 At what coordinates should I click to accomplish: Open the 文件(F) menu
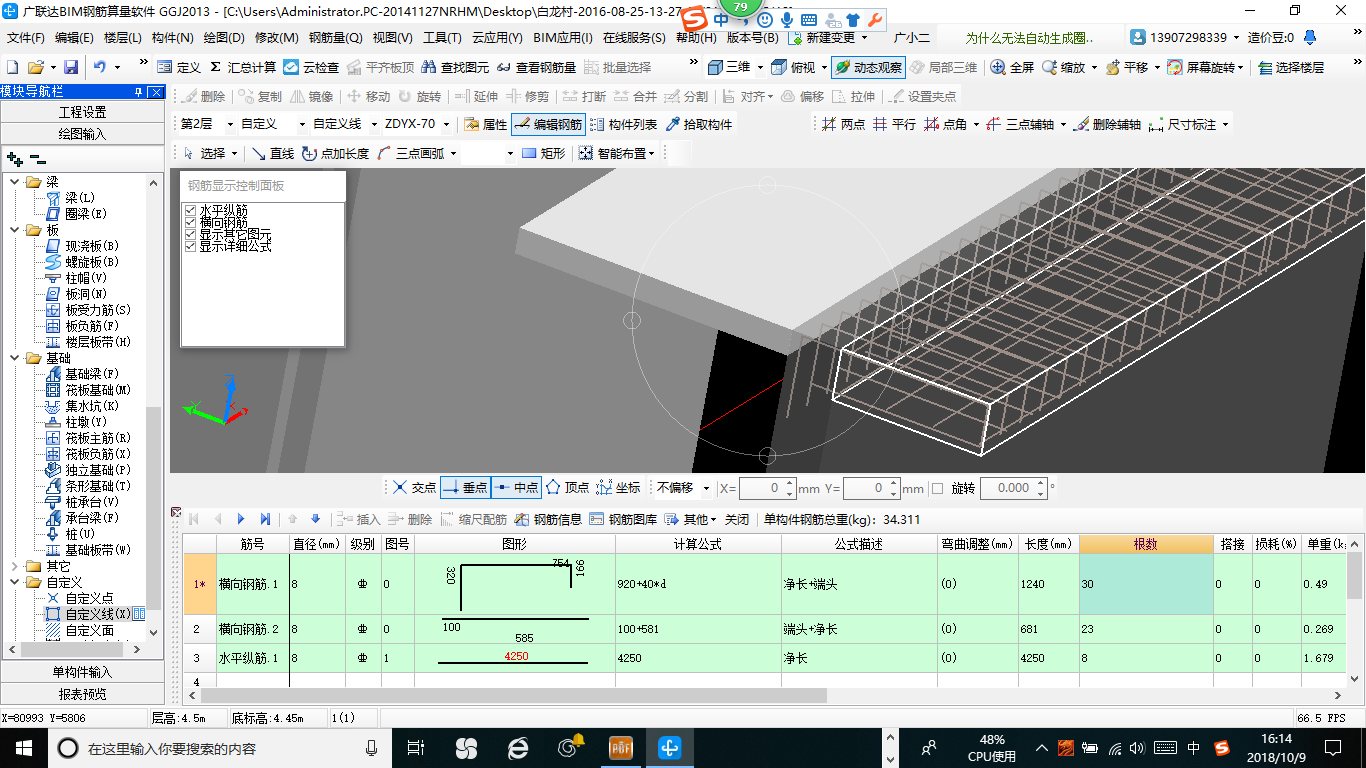(x=26, y=38)
